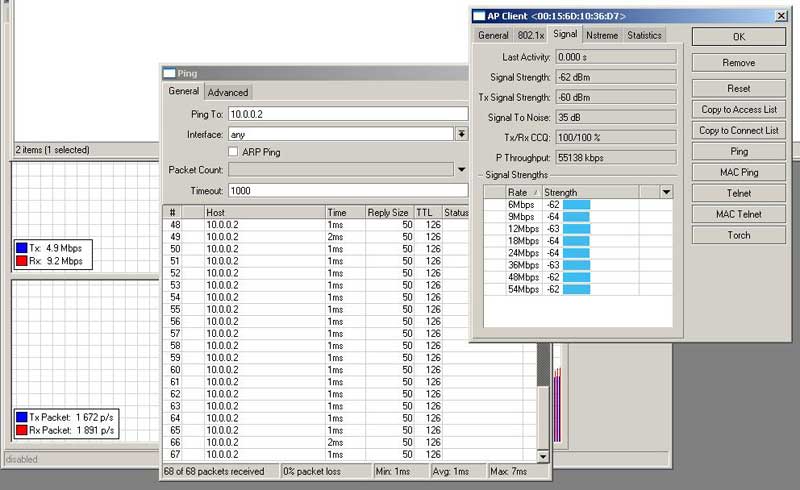Select the 18Mbps signal strength row
The height and width of the screenshot is (490, 800).
coord(578,241)
